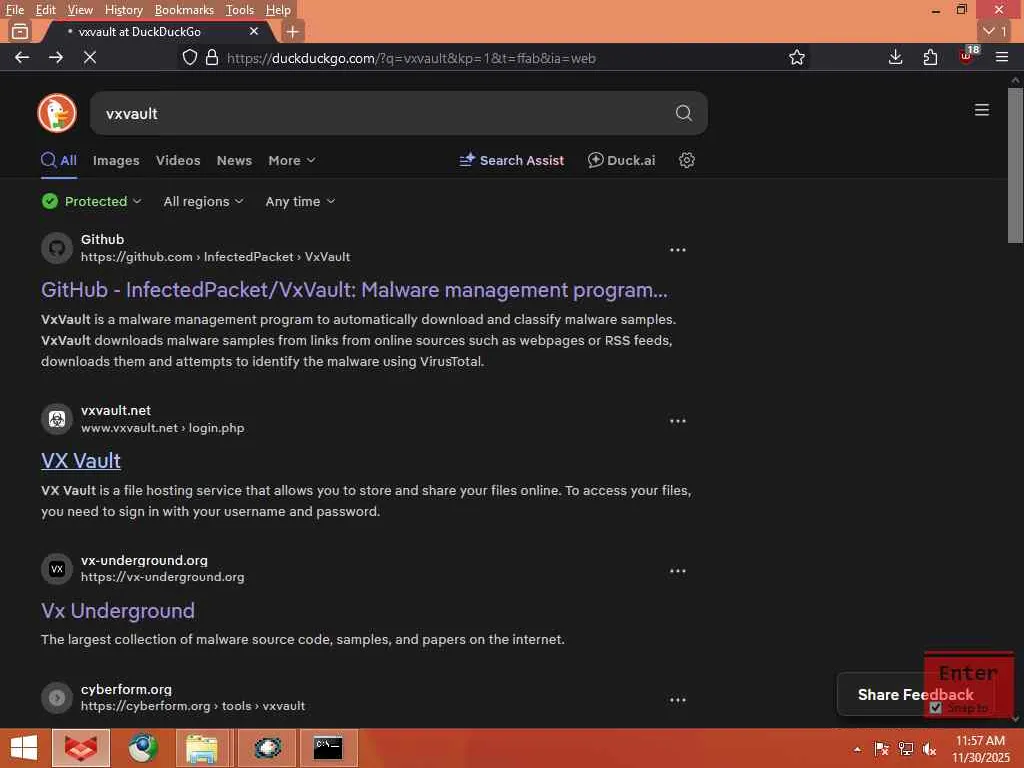
Task: Open more options for Github result
Action: coord(678,250)
